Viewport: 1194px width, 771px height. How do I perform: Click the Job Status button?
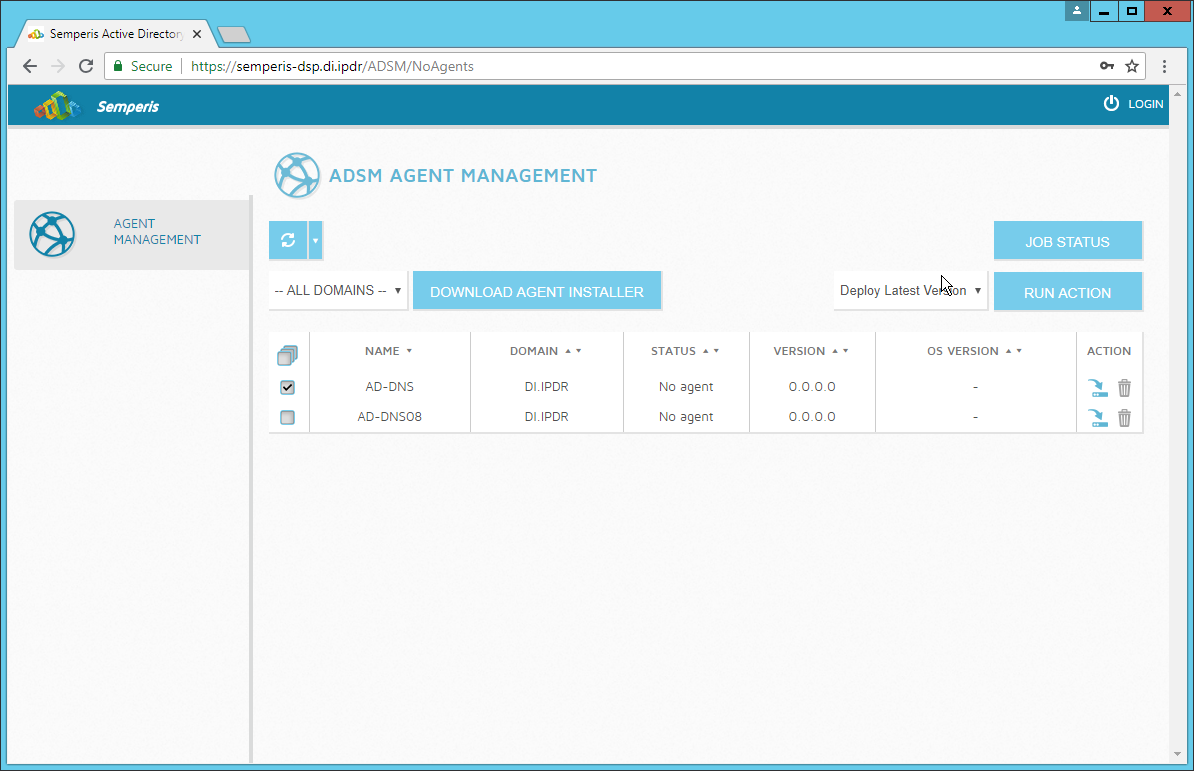1067,242
